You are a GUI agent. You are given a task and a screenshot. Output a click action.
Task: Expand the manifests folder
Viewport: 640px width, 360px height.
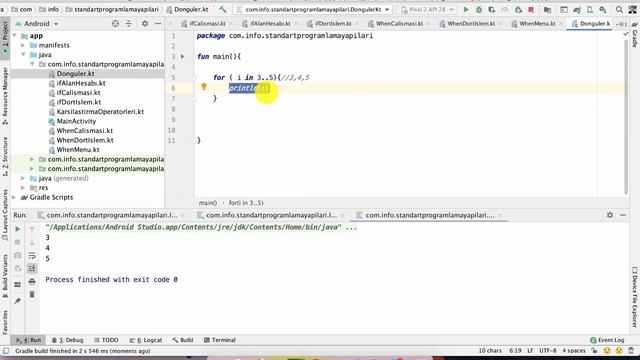pyautogui.click(x=23, y=45)
